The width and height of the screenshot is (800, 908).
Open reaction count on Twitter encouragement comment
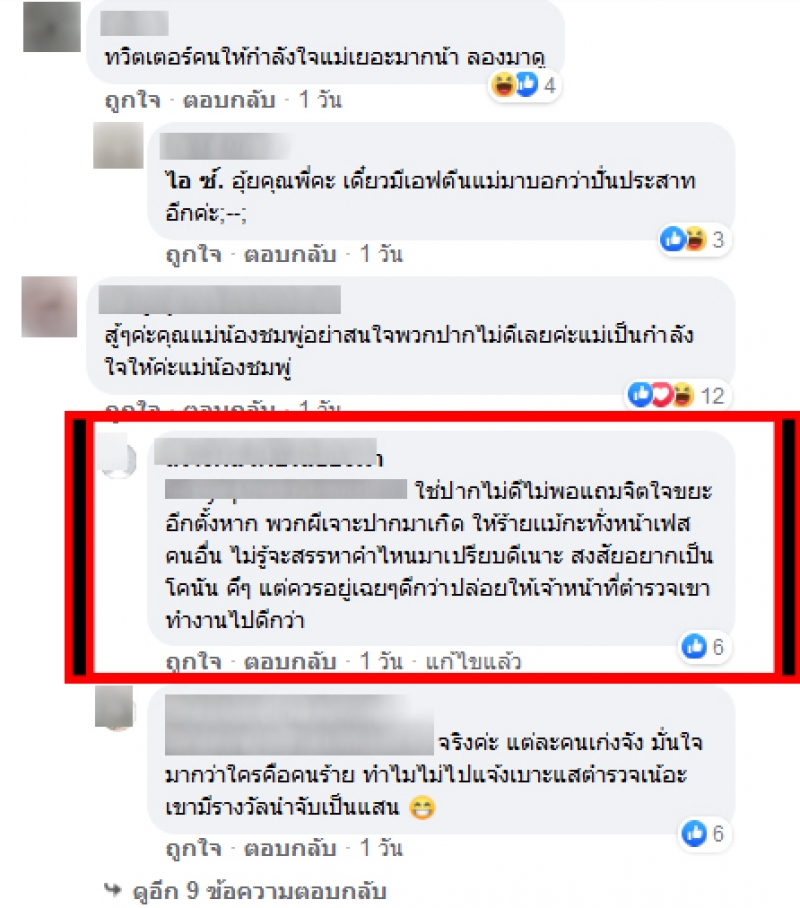[x=525, y=86]
